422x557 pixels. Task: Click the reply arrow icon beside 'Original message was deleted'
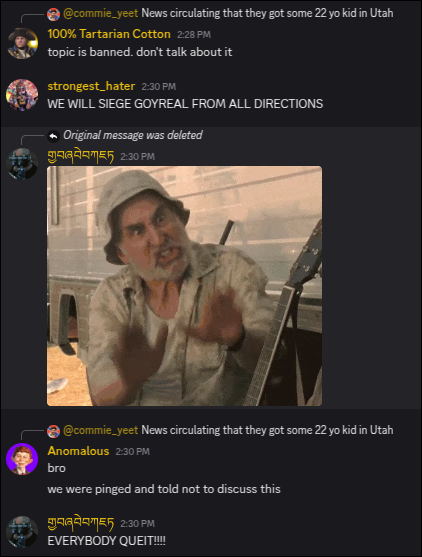tap(53, 136)
